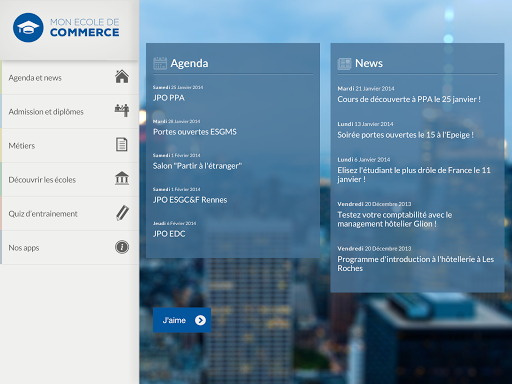Click the J'aime button
The height and width of the screenshot is (384, 512).
click(x=182, y=320)
